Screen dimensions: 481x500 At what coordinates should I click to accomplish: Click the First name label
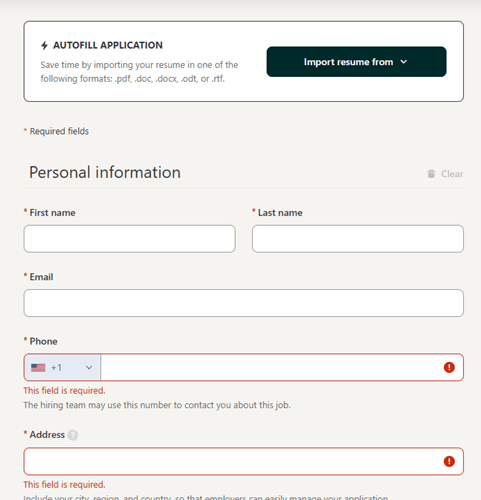click(52, 213)
